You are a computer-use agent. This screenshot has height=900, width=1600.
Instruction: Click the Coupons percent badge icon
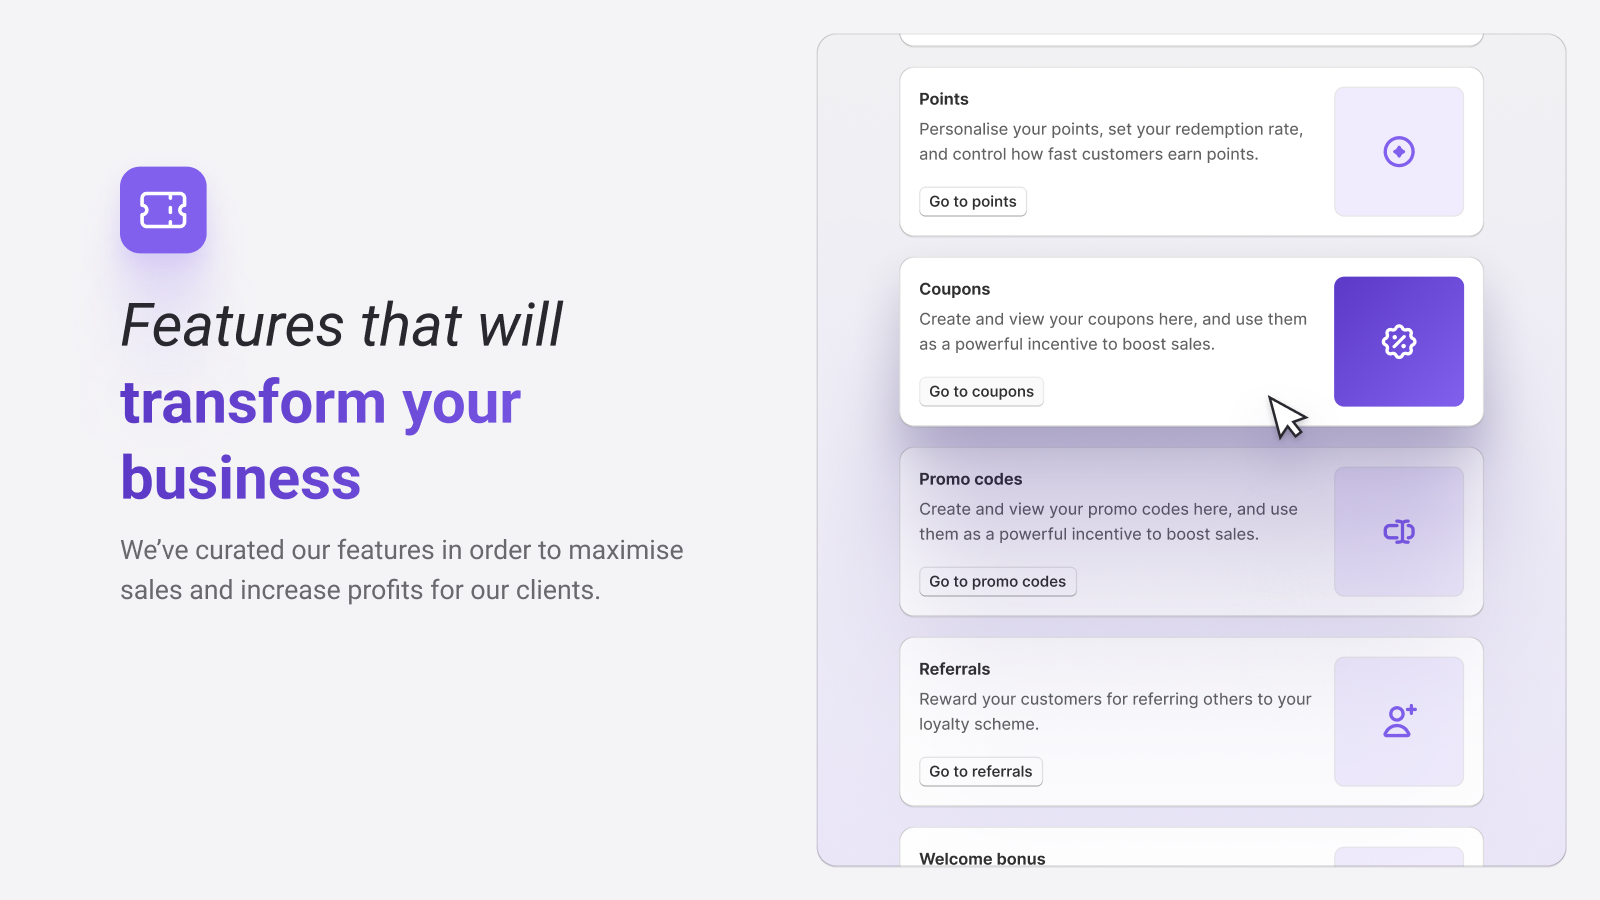pyautogui.click(x=1399, y=342)
